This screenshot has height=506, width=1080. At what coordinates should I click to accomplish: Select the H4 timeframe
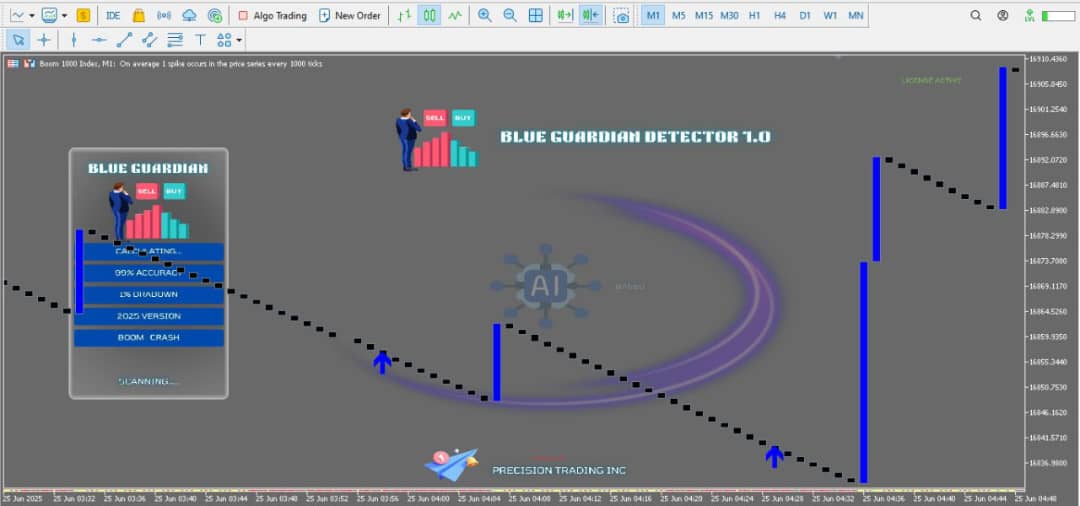(x=780, y=15)
